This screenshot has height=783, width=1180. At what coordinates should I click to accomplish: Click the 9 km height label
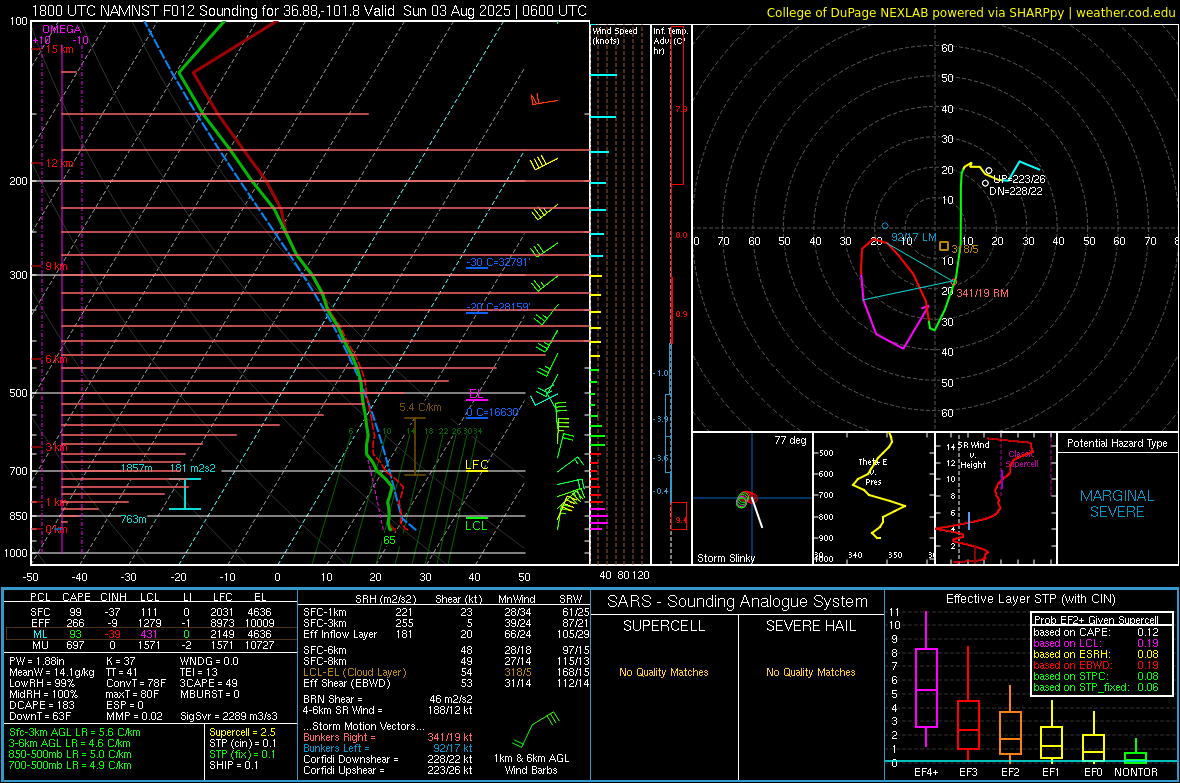coord(56,267)
